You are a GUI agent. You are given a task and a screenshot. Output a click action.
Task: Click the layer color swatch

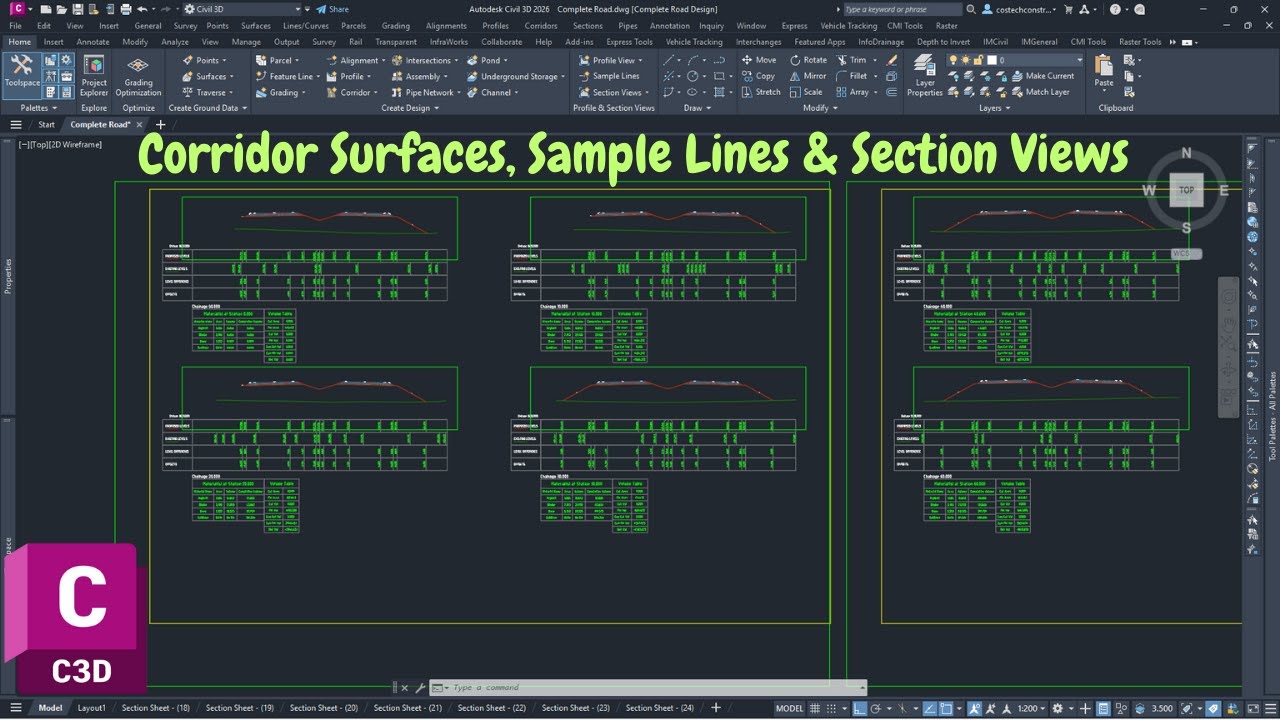[992, 60]
